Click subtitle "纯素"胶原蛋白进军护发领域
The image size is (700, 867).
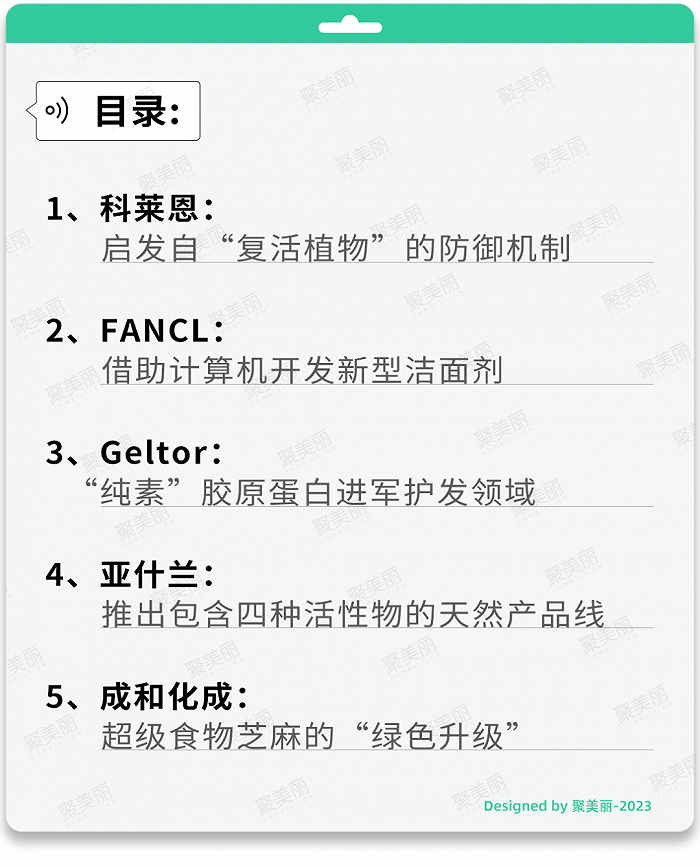[310, 492]
